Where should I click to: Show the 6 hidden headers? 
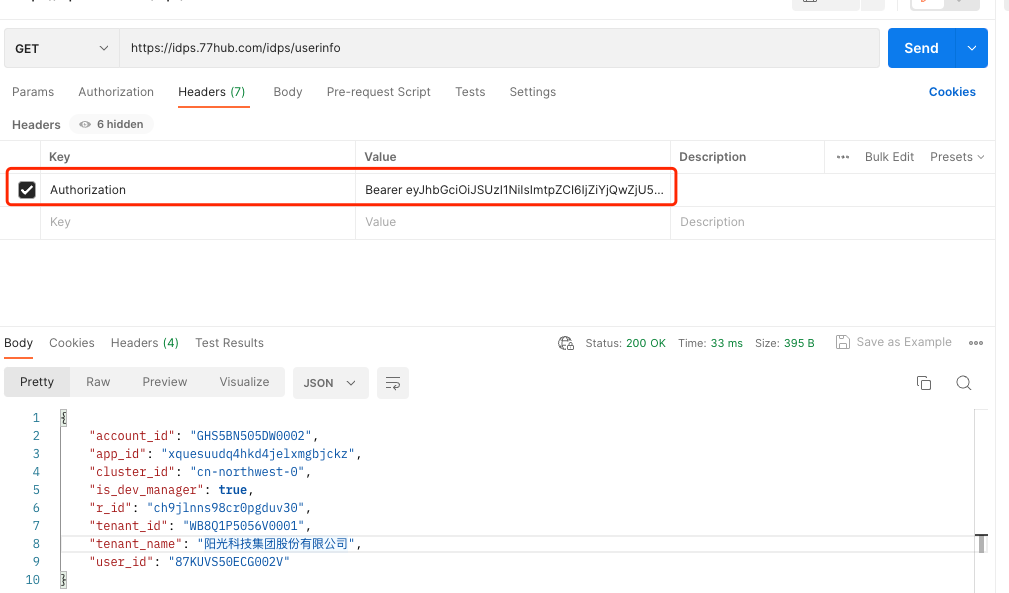(x=111, y=125)
